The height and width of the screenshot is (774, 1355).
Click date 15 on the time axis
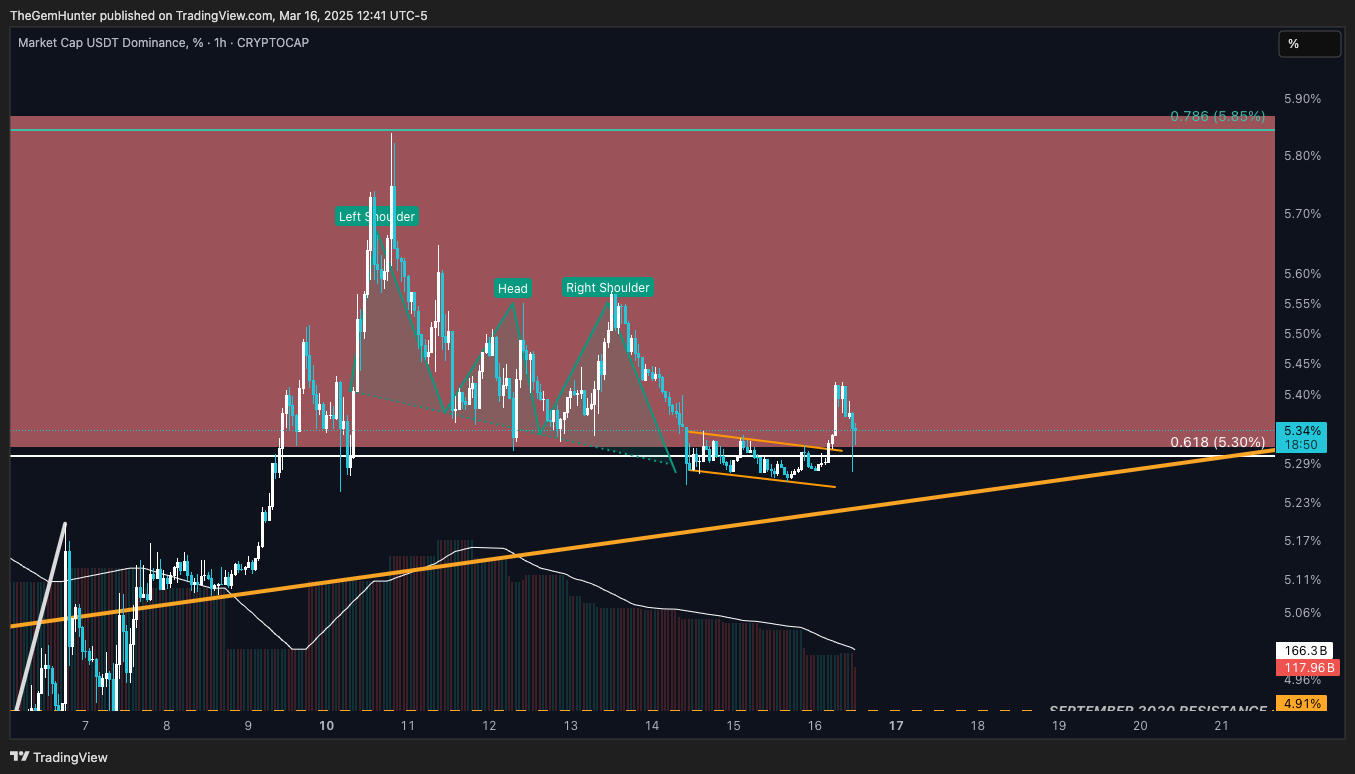click(x=733, y=725)
